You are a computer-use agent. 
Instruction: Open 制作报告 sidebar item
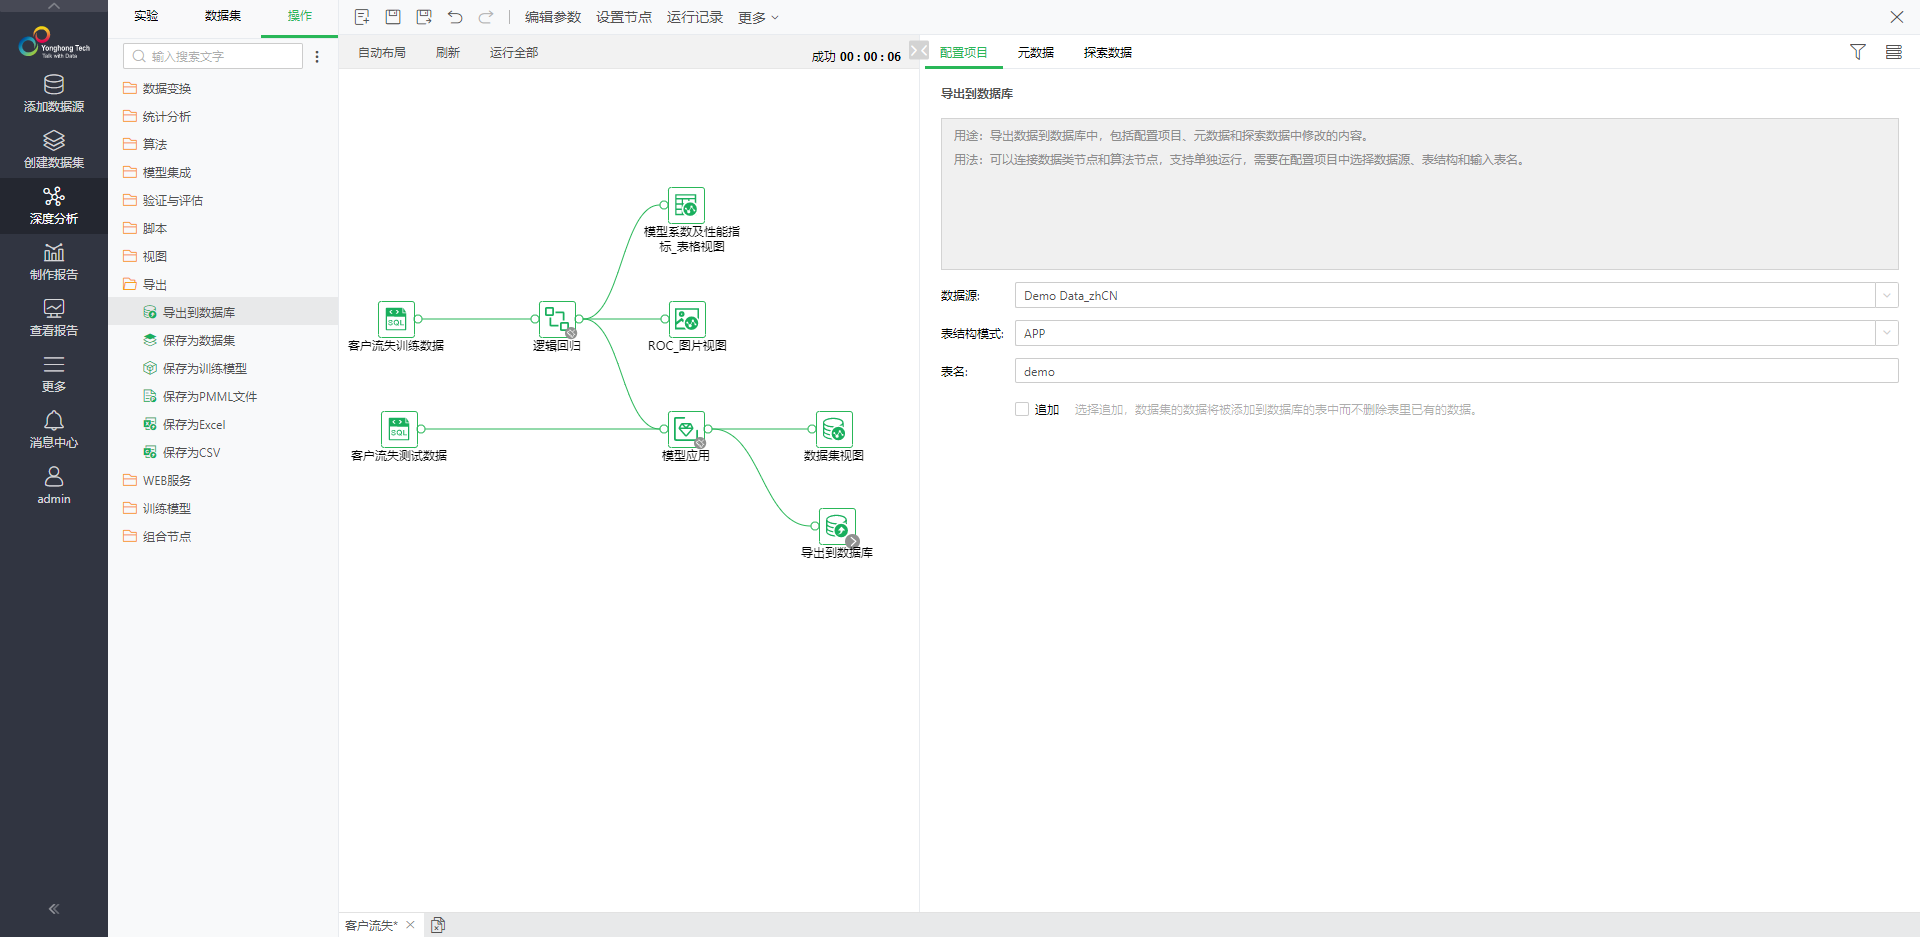[x=54, y=262]
